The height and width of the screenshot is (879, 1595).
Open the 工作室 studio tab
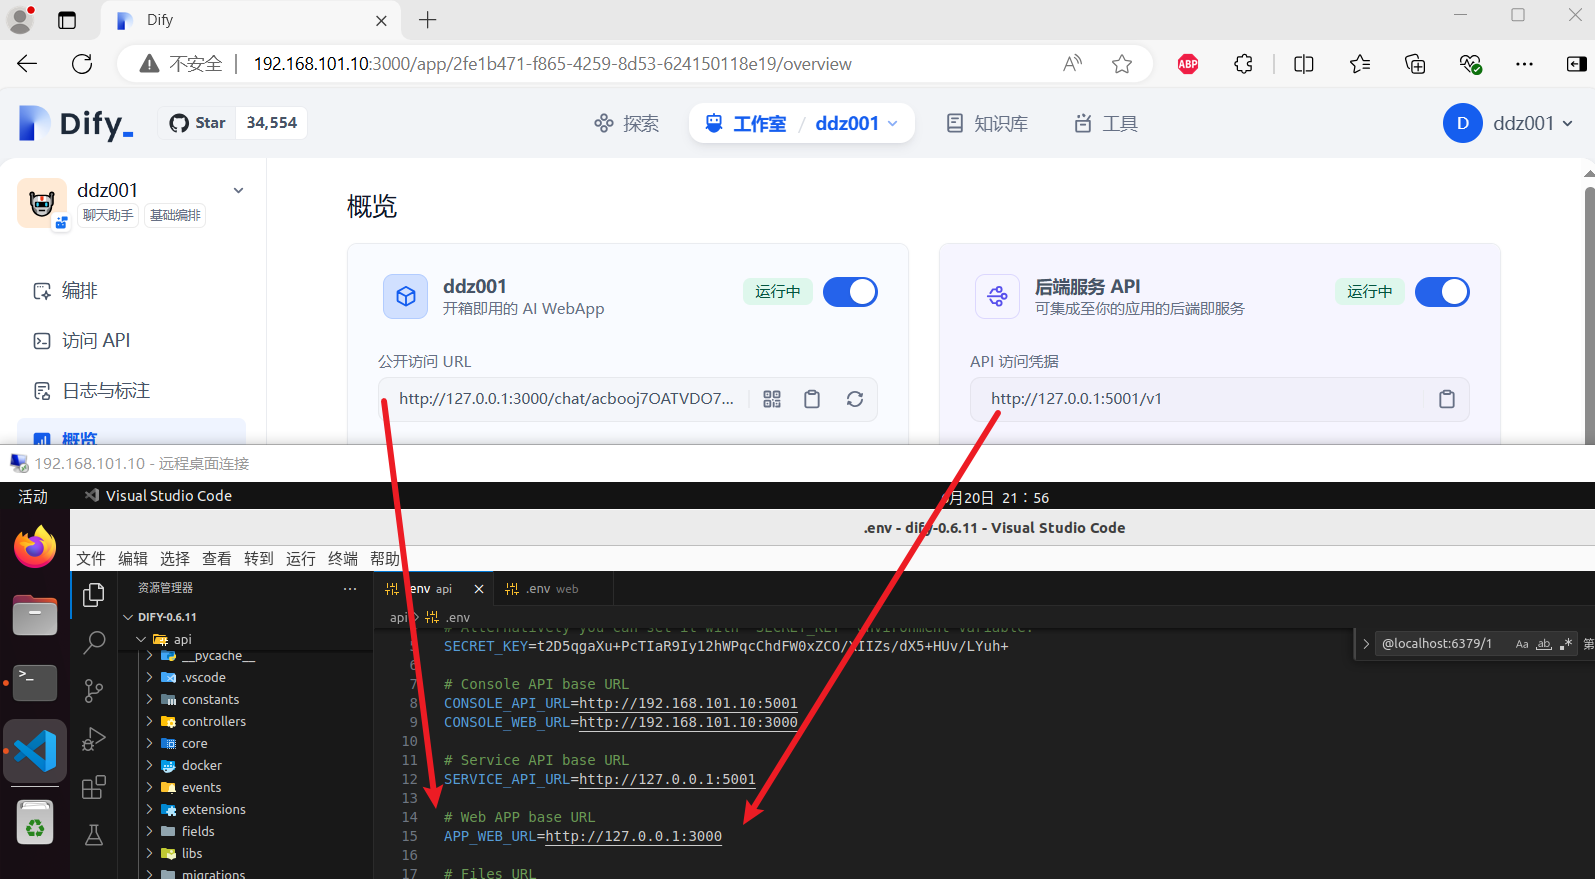pyautogui.click(x=746, y=123)
